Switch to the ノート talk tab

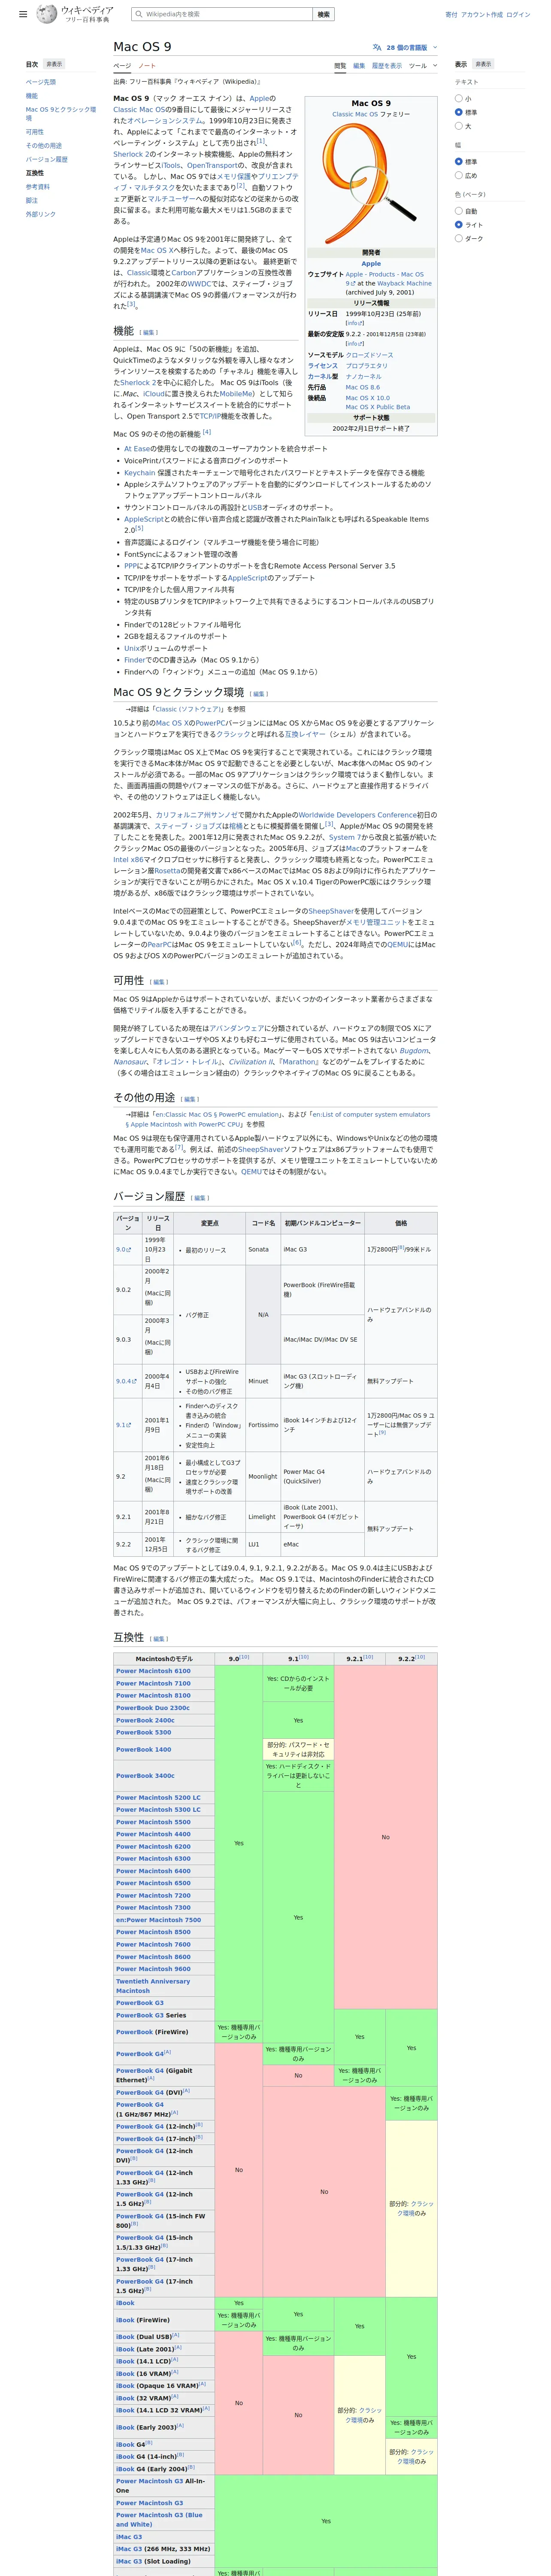tap(147, 66)
